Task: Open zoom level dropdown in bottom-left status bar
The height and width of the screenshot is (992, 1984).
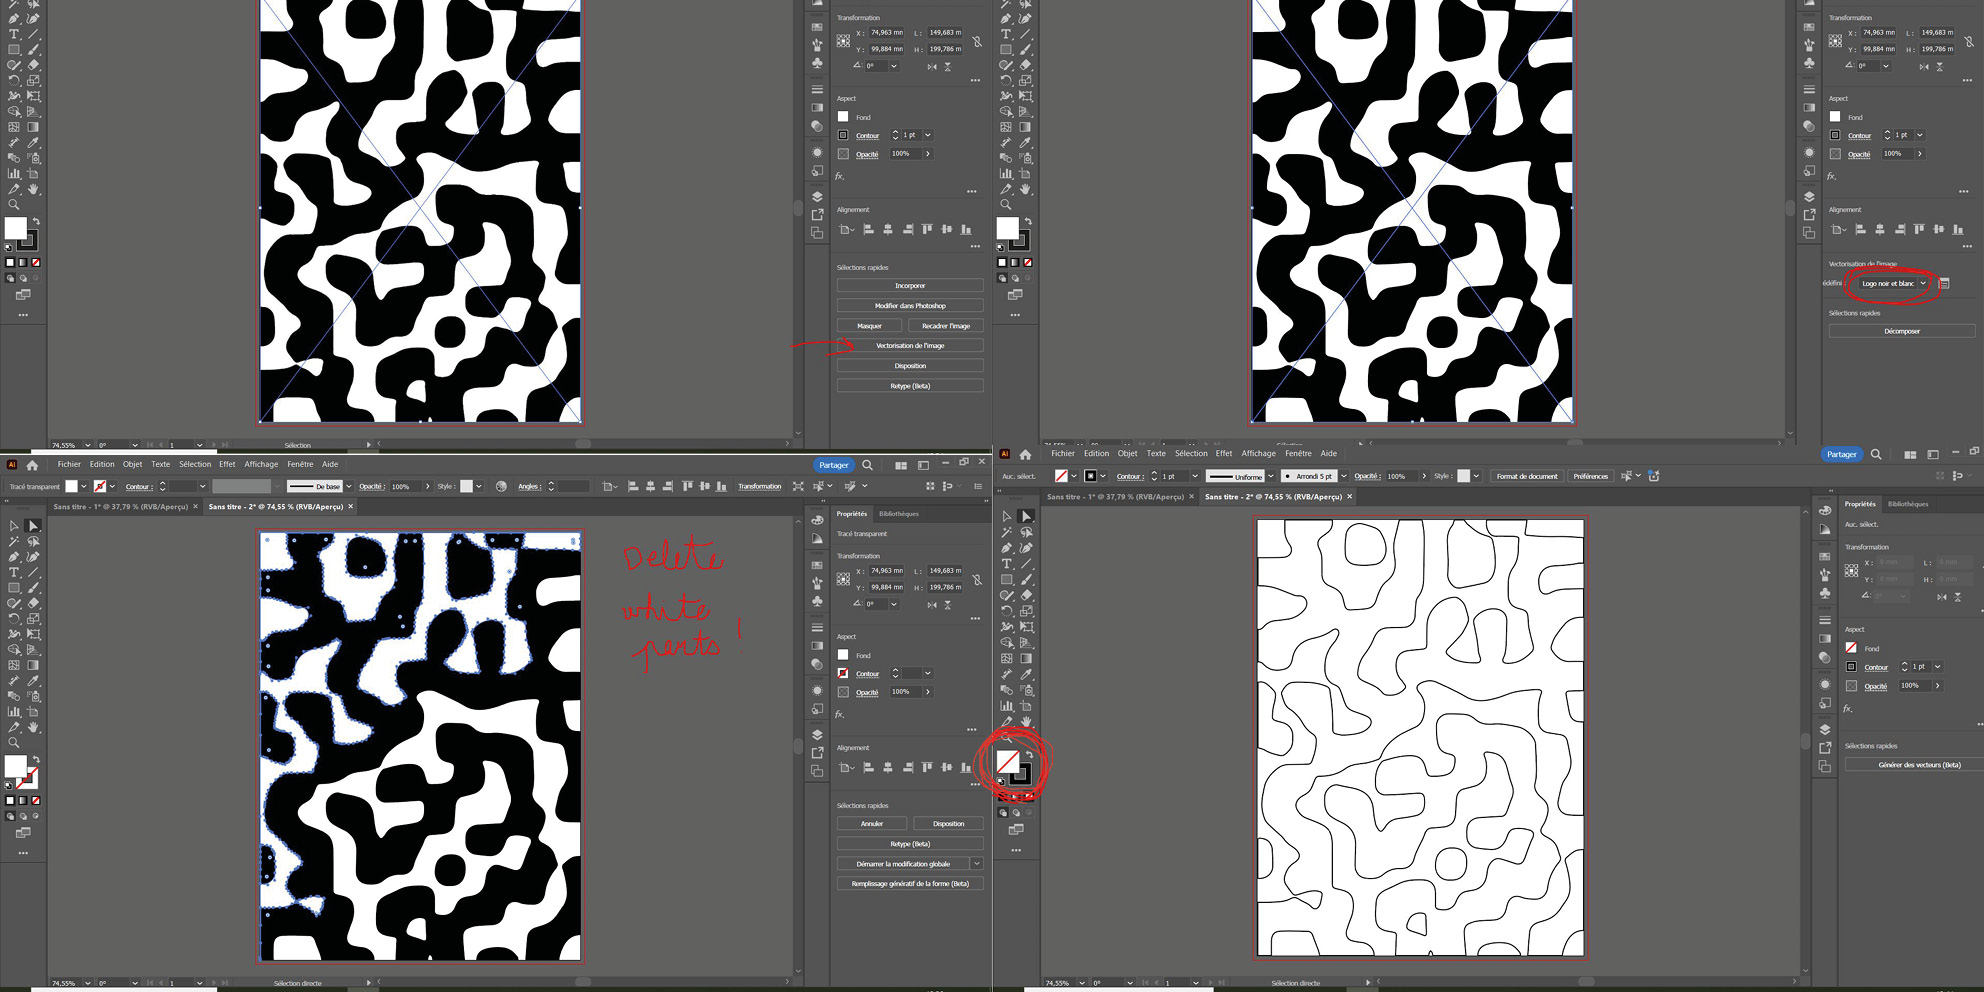Action: click(88, 983)
